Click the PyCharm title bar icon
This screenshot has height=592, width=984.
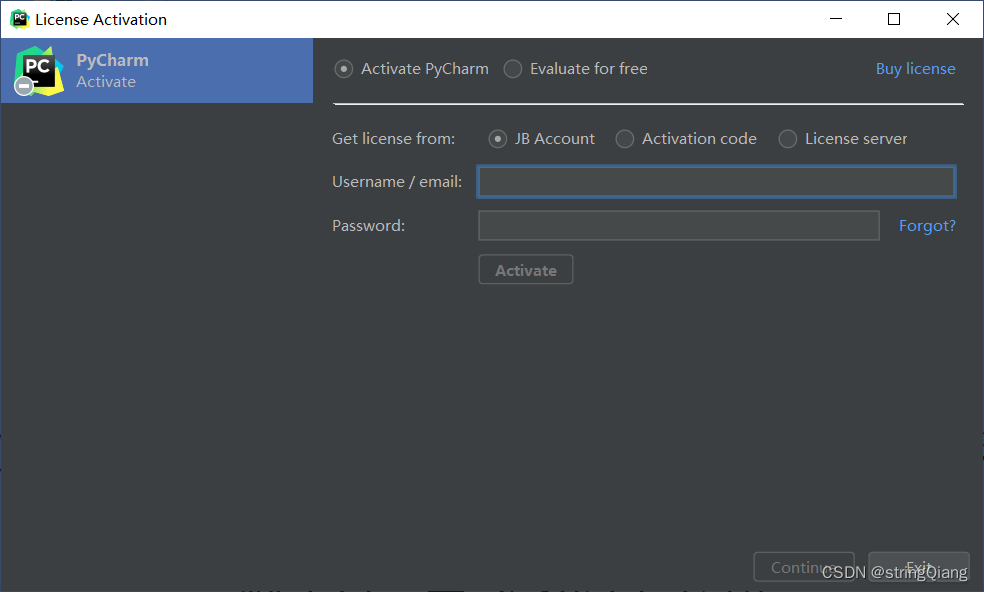19,19
